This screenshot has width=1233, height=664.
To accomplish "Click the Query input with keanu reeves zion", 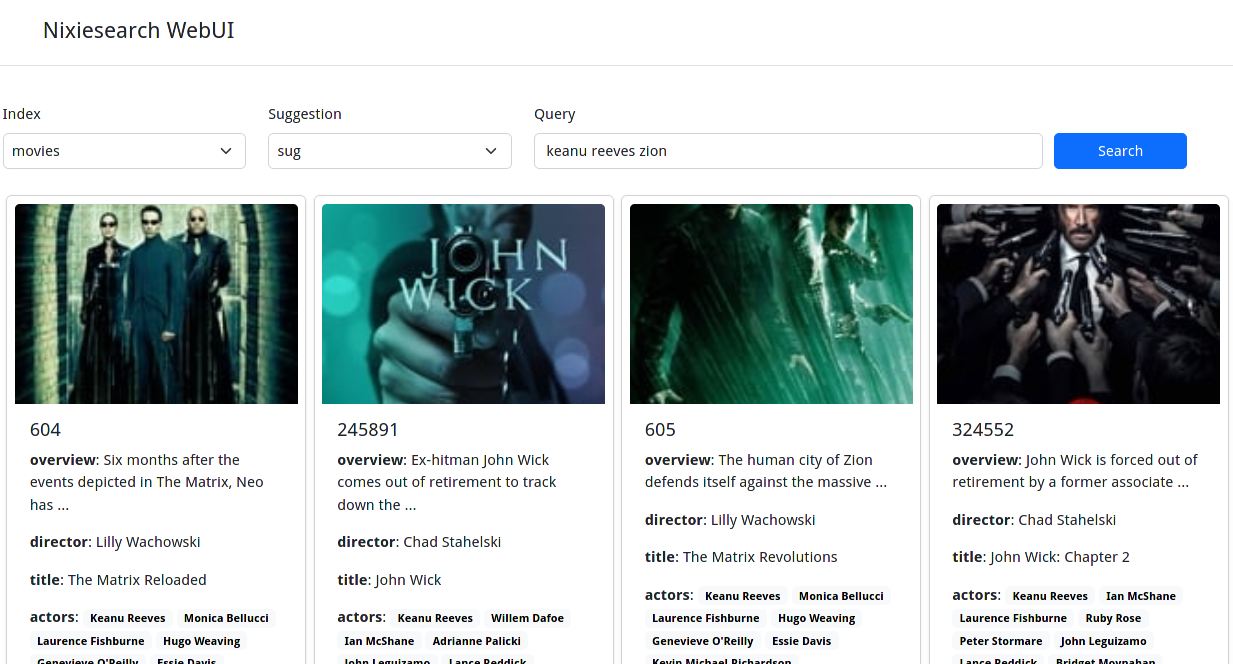I will [x=788, y=151].
